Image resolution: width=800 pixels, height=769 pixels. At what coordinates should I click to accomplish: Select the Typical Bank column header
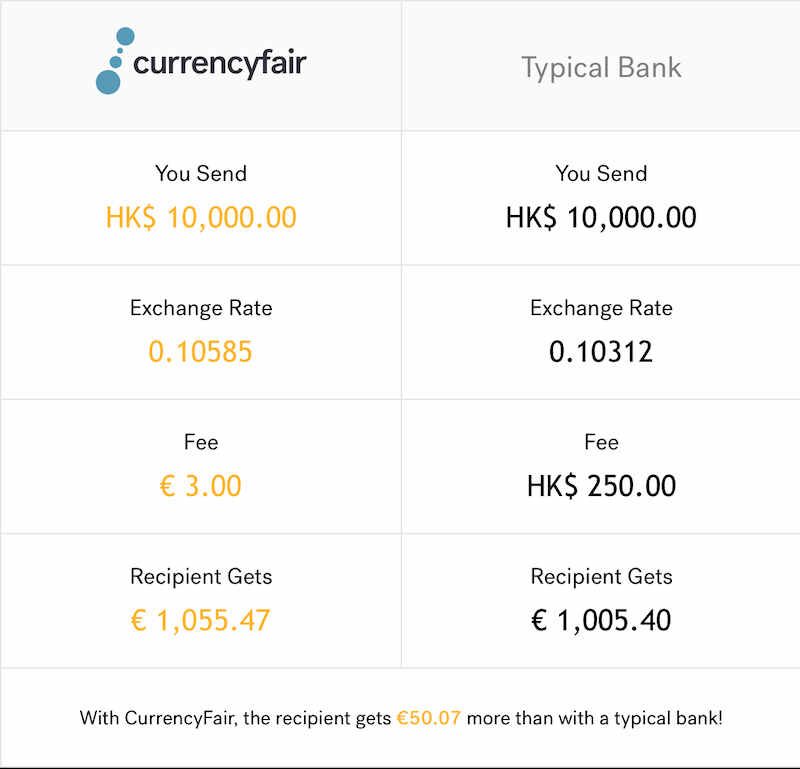601,68
